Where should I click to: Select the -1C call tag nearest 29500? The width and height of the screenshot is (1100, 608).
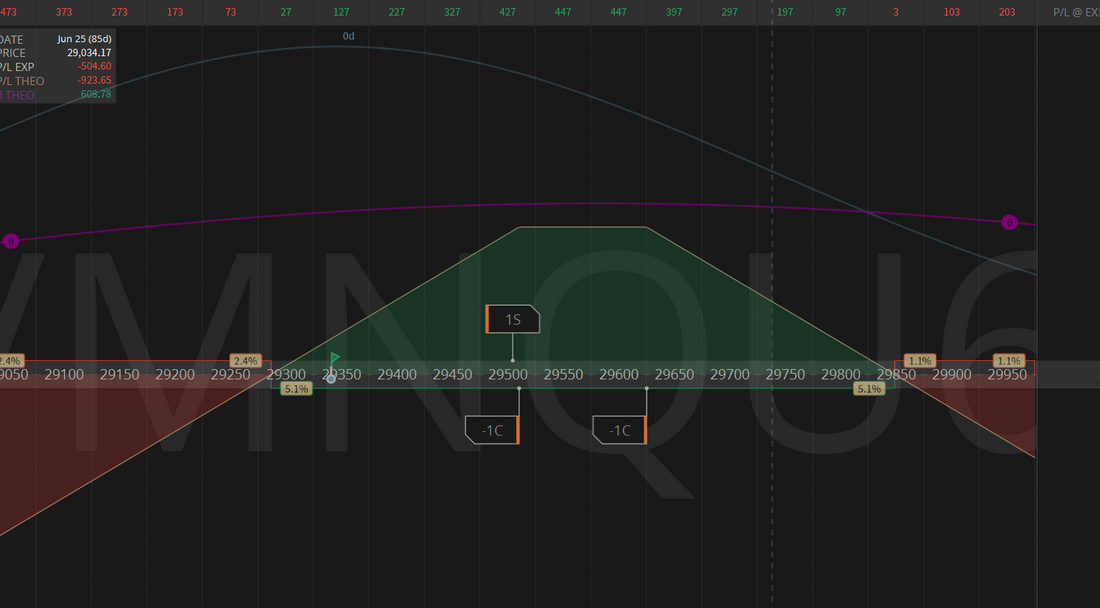pos(492,430)
